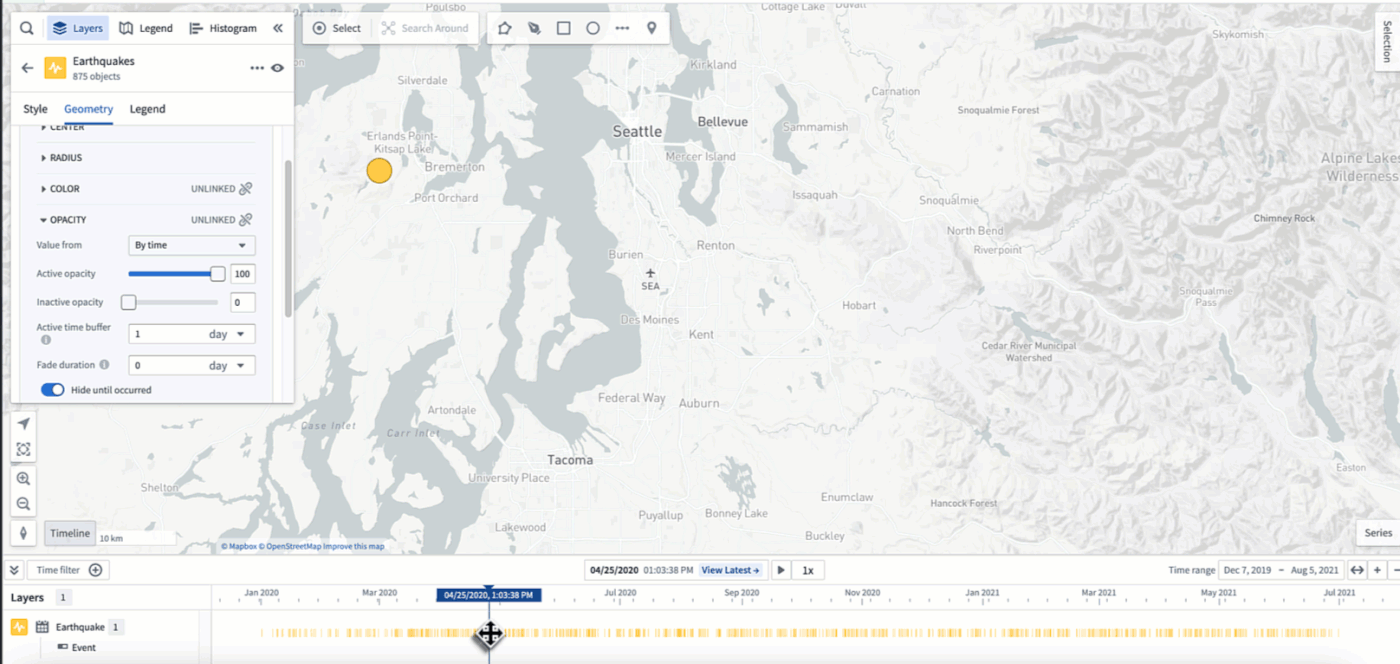Go back using the left arrow beside Earthquakes
This screenshot has height=664, width=1400.
coord(27,68)
